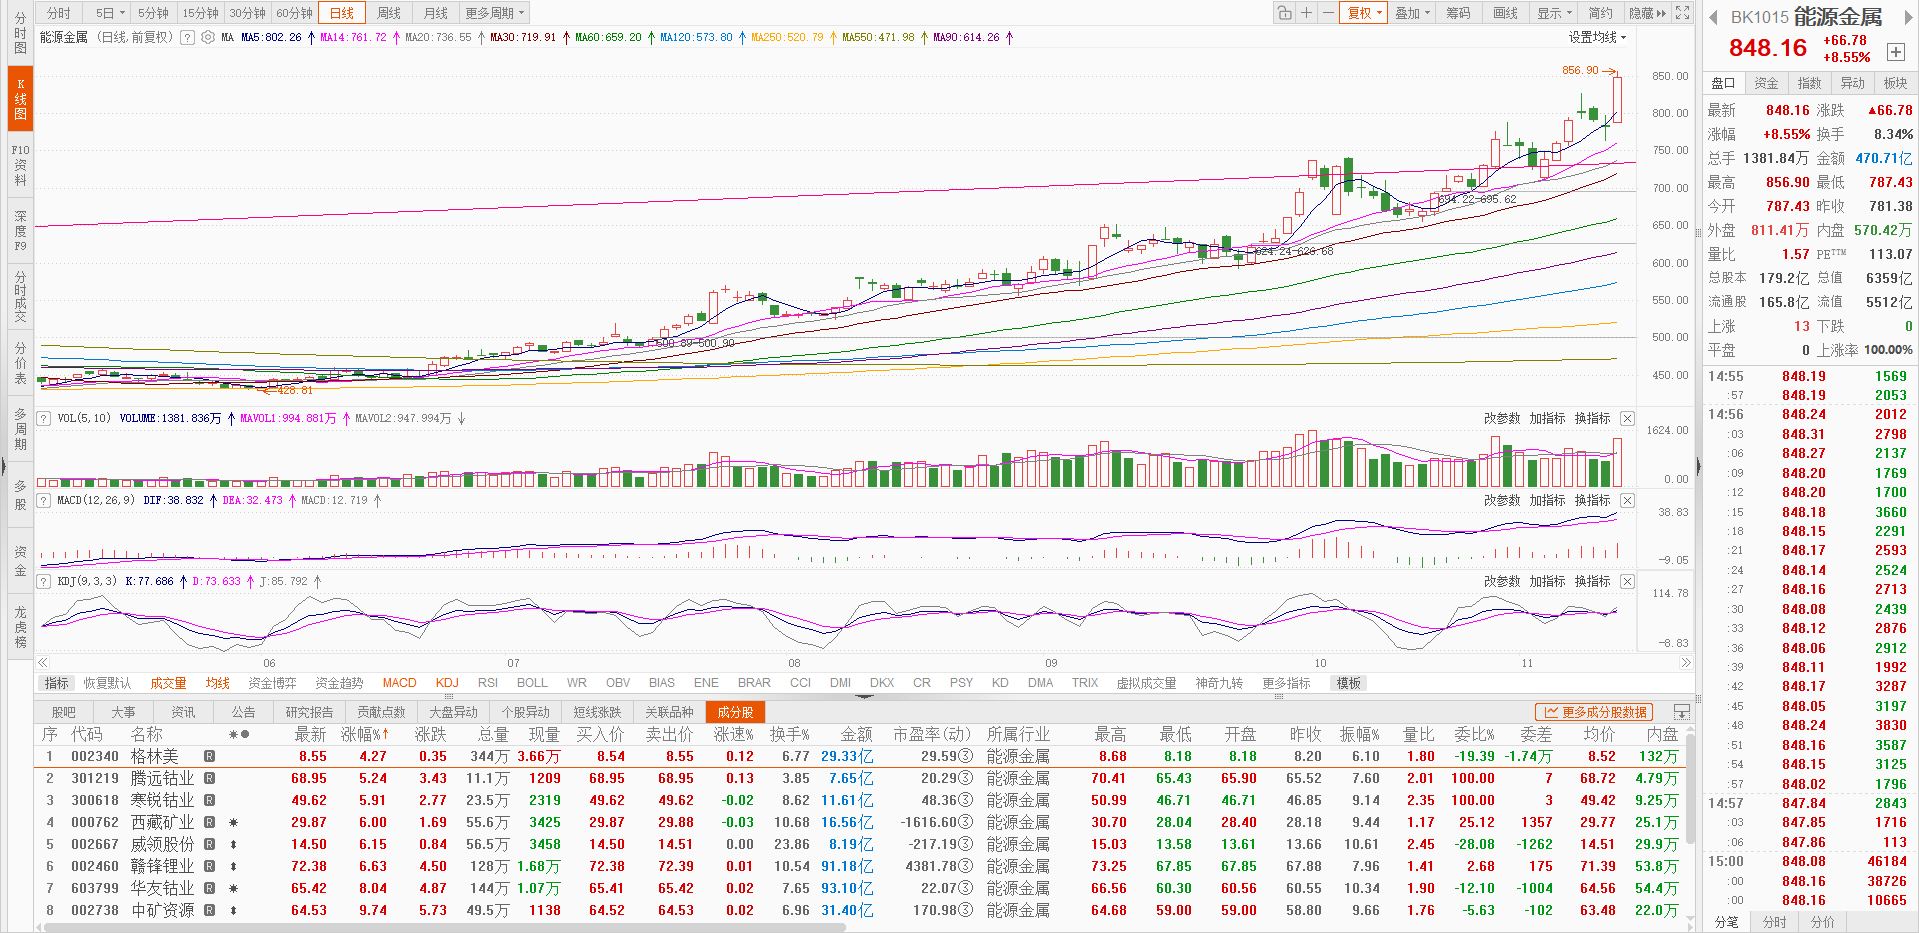Add BK1015 to watchlist with plus icon

[1895, 52]
